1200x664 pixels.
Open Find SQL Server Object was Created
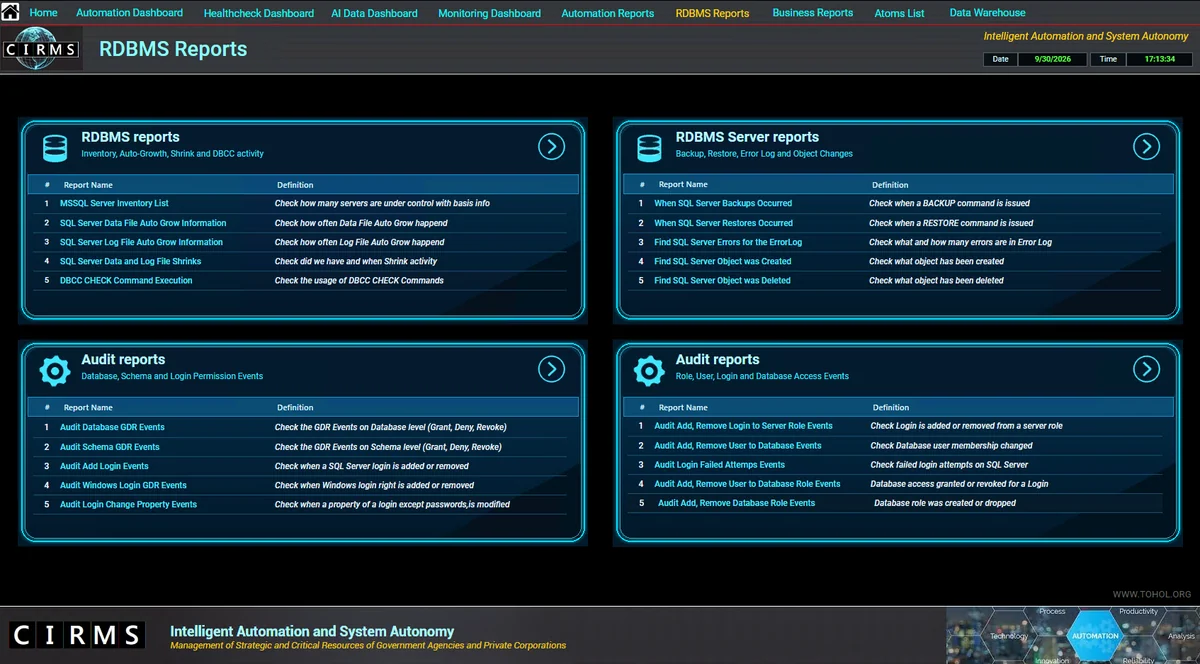click(x=723, y=261)
